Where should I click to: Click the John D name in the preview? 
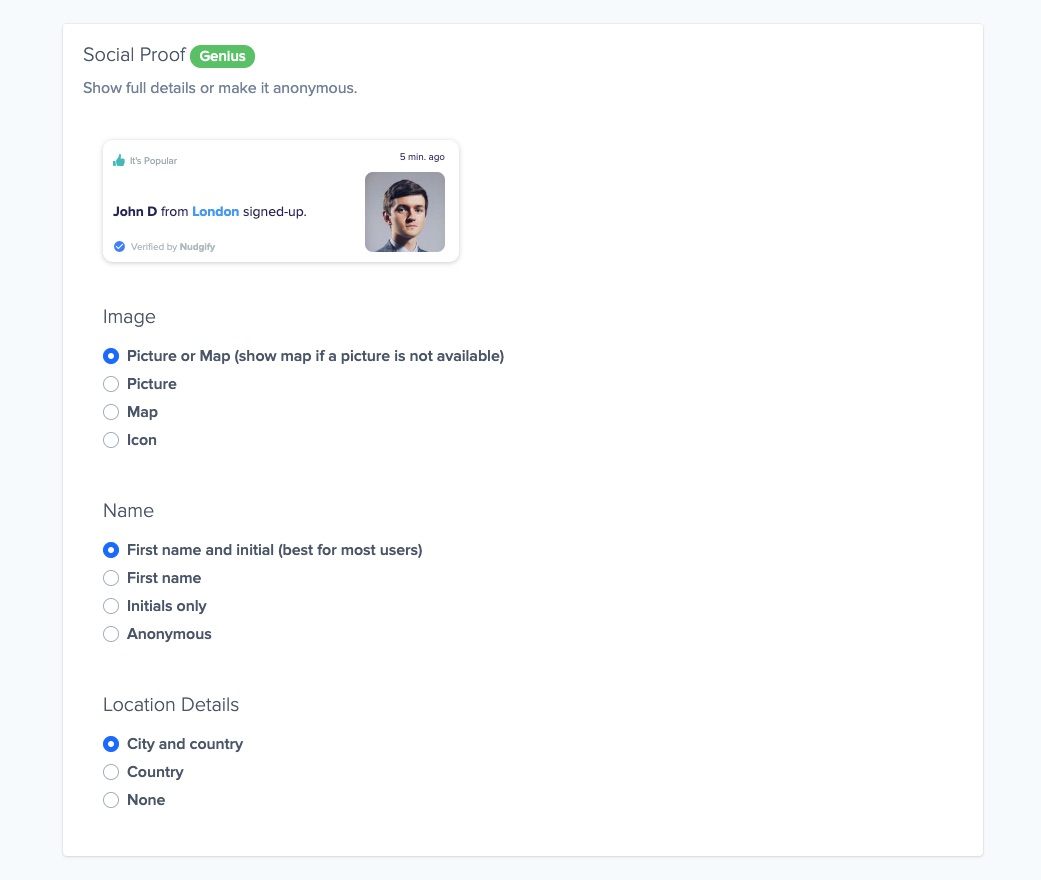(x=135, y=211)
